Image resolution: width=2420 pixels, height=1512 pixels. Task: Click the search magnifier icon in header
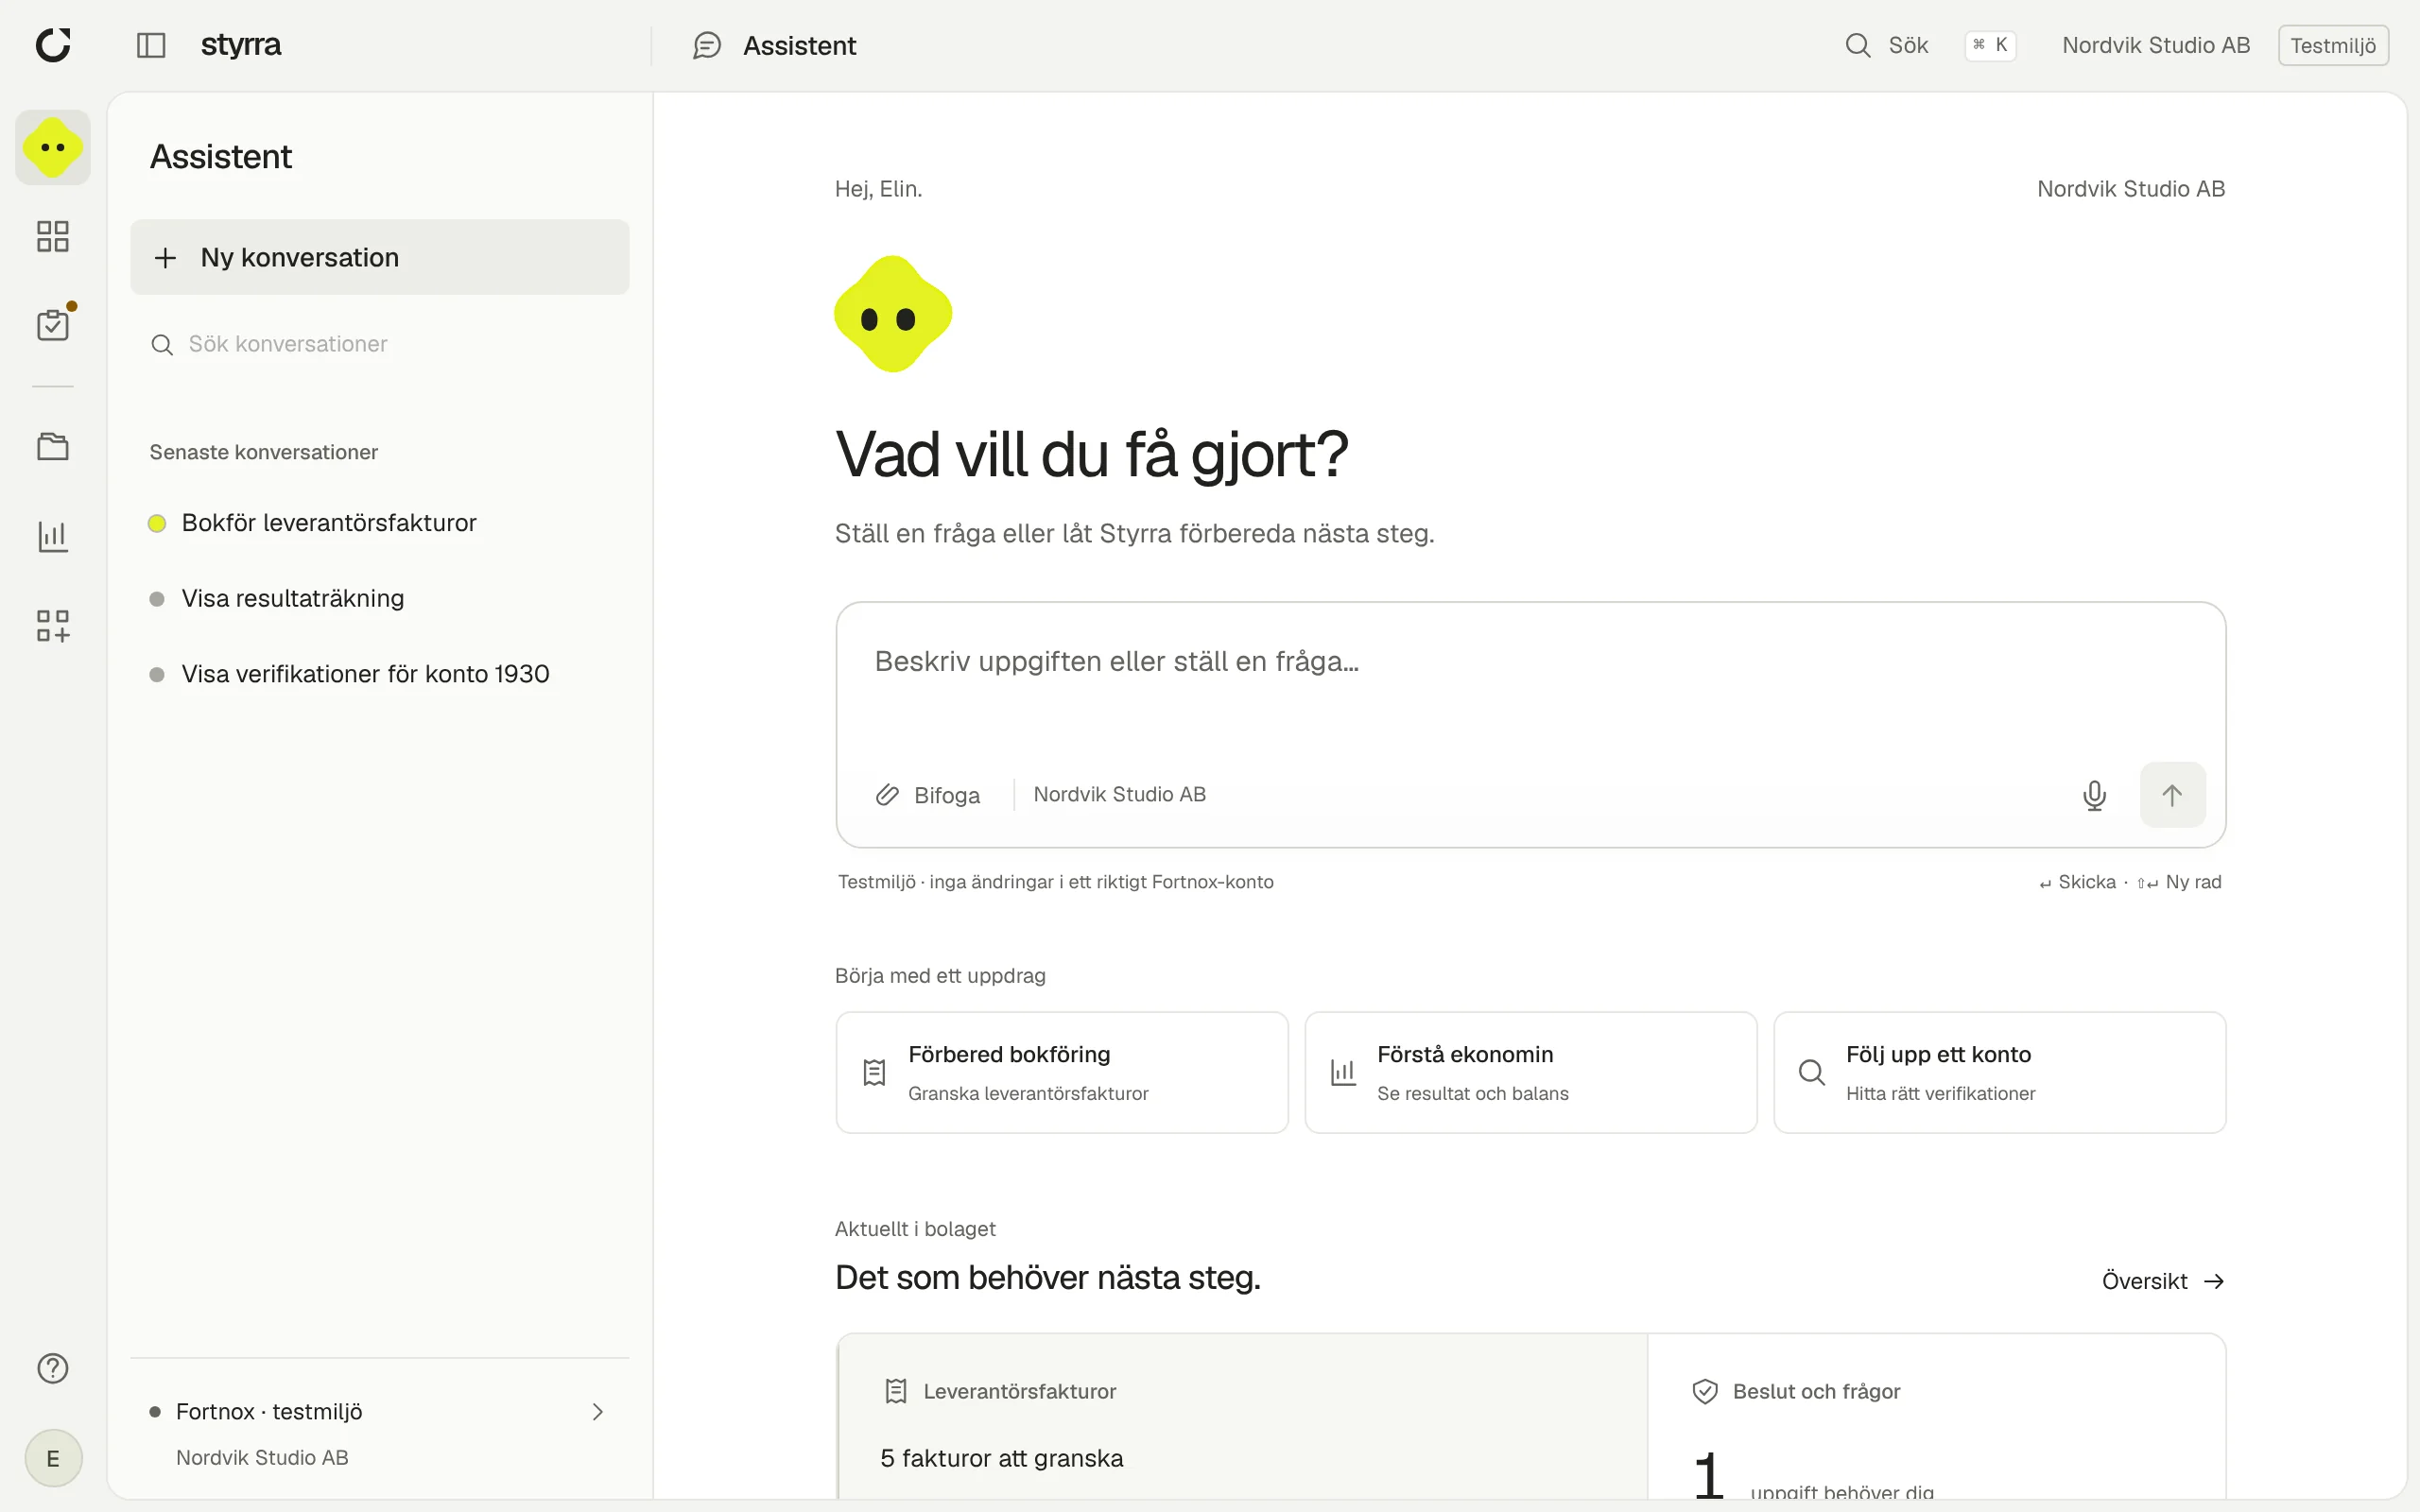(x=1857, y=45)
